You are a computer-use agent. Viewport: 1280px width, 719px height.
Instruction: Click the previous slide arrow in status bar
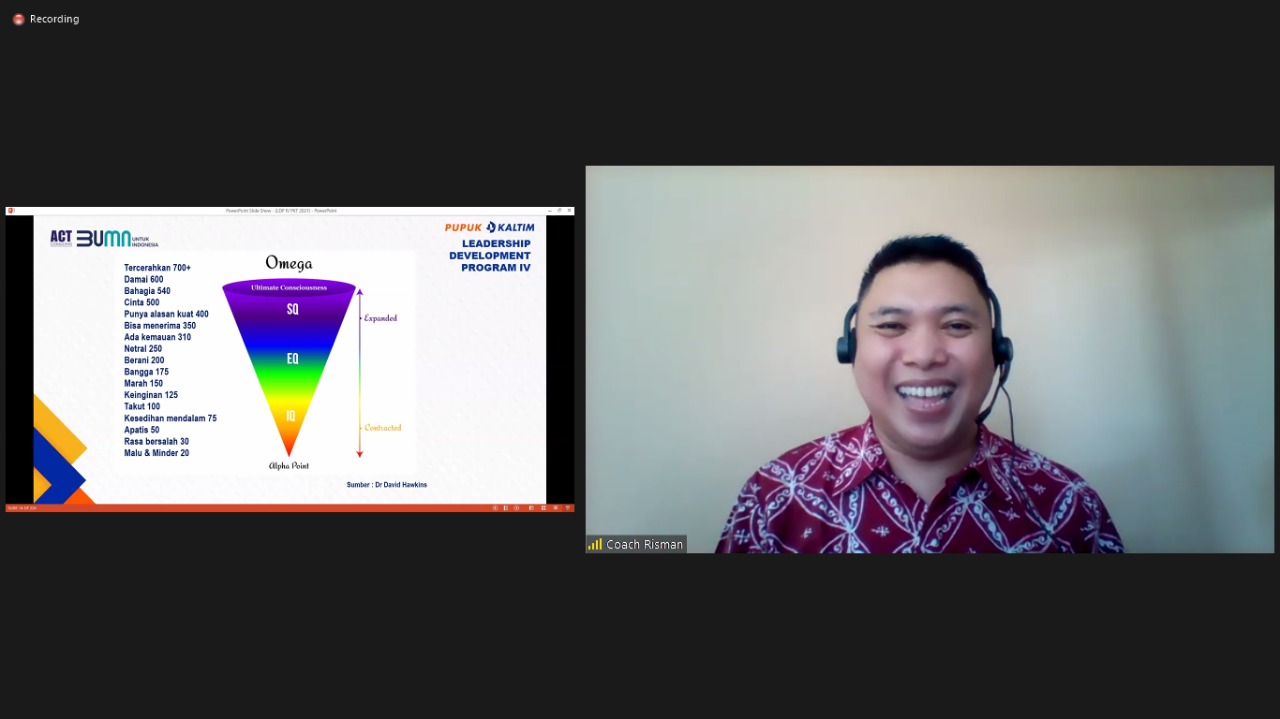(494, 508)
